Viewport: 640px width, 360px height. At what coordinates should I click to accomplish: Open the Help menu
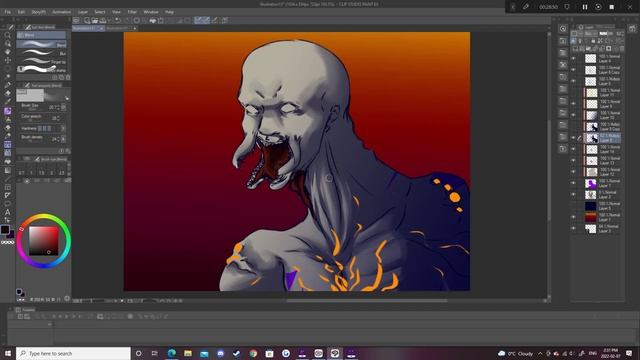click(x=169, y=12)
